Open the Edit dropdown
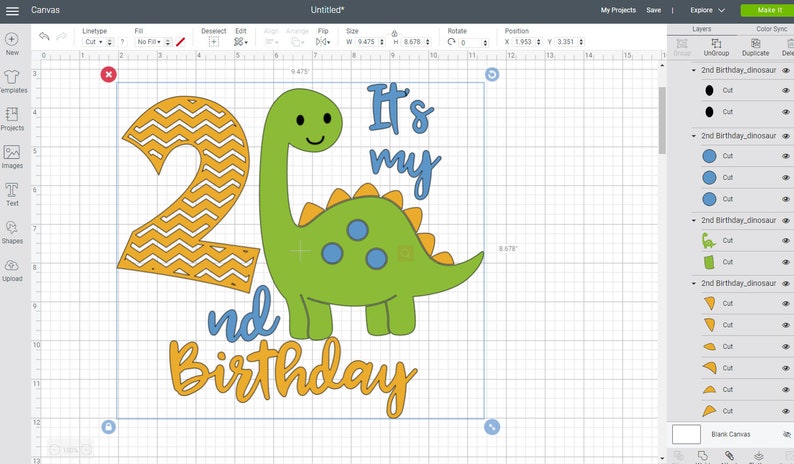This screenshot has width=794, height=464. click(241, 42)
